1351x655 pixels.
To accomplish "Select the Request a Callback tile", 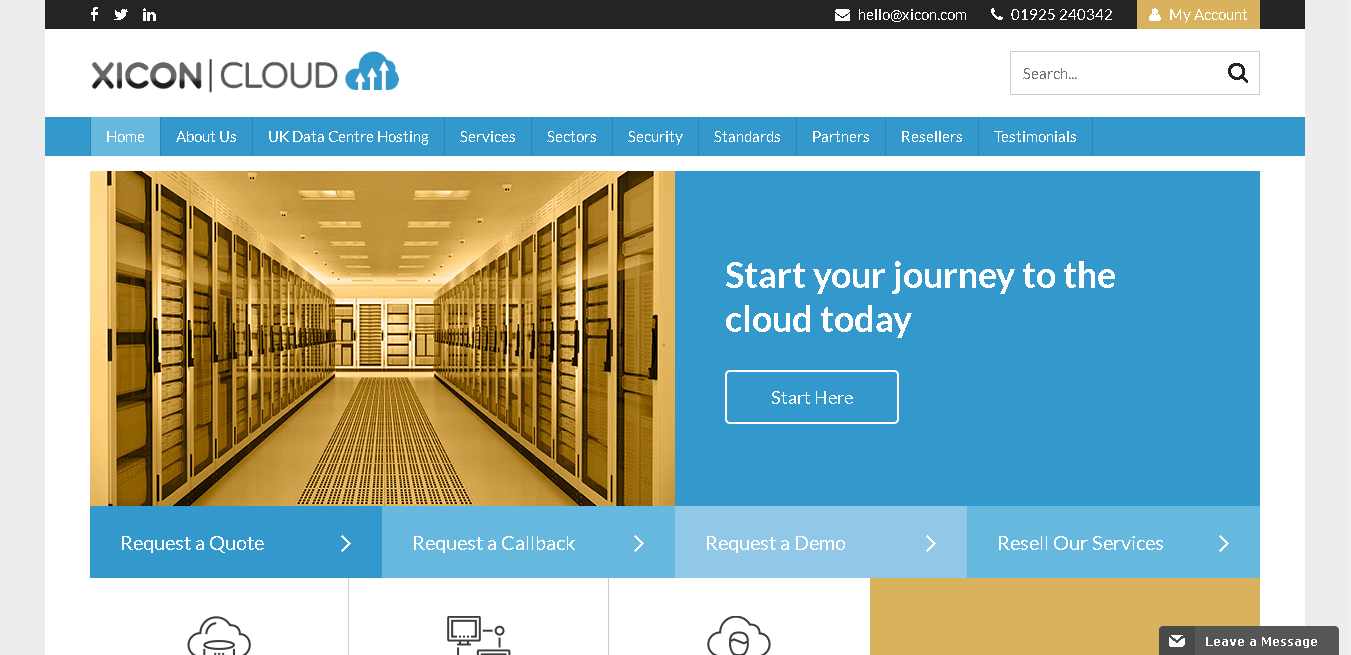I will pos(528,542).
